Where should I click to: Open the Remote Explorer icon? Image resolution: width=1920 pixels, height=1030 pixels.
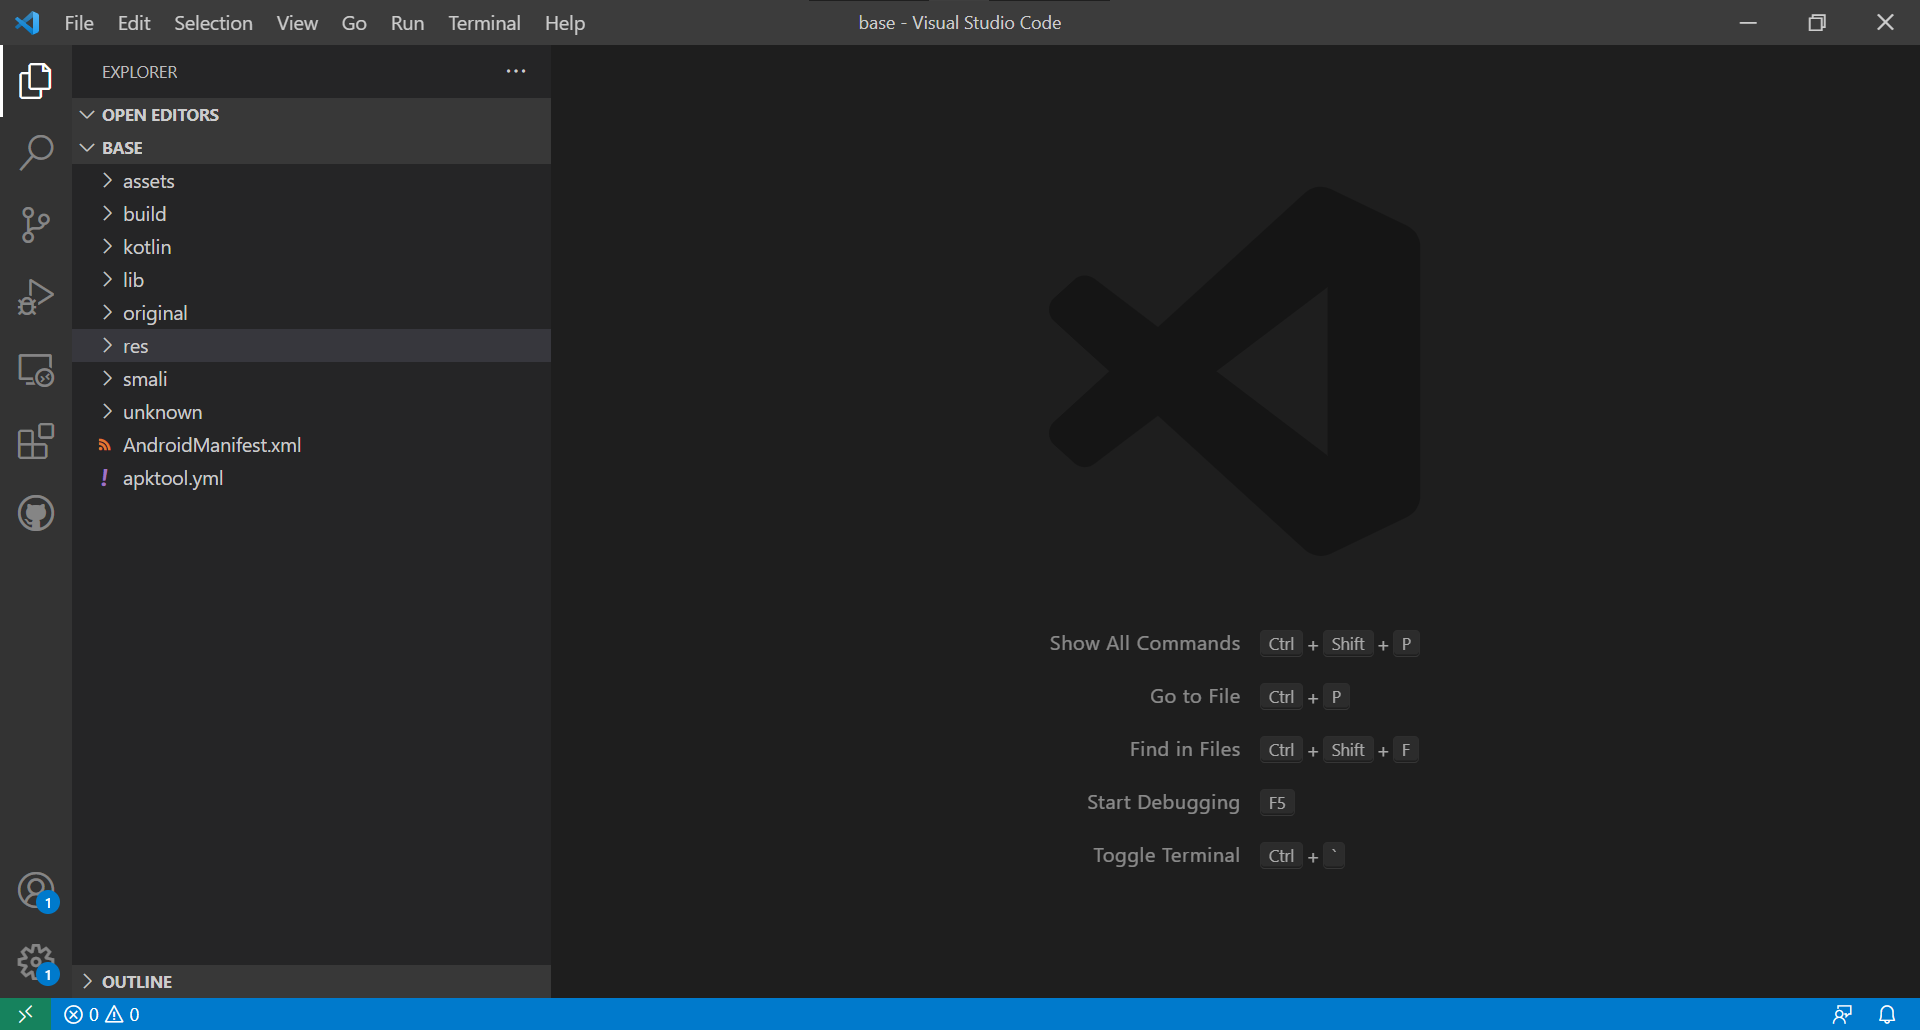(x=36, y=369)
